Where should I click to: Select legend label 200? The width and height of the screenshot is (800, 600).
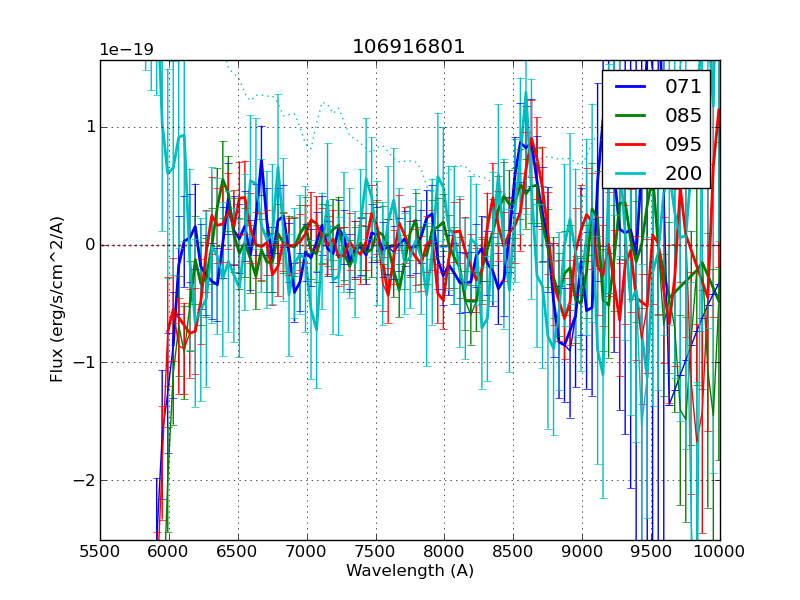click(683, 173)
